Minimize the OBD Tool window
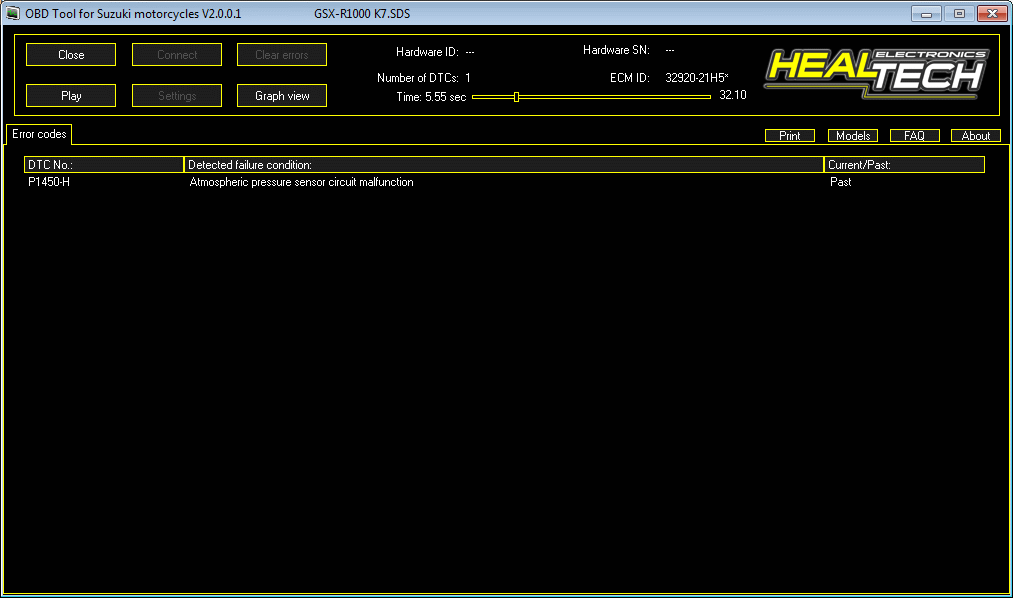The height and width of the screenshot is (598, 1013). [926, 14]
